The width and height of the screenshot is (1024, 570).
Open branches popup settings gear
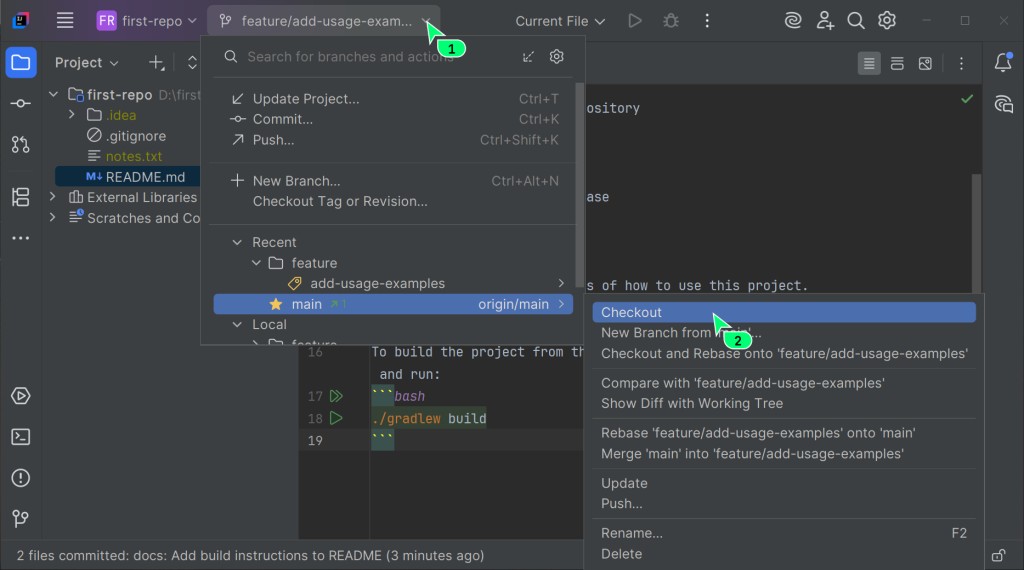click(556, 57)
